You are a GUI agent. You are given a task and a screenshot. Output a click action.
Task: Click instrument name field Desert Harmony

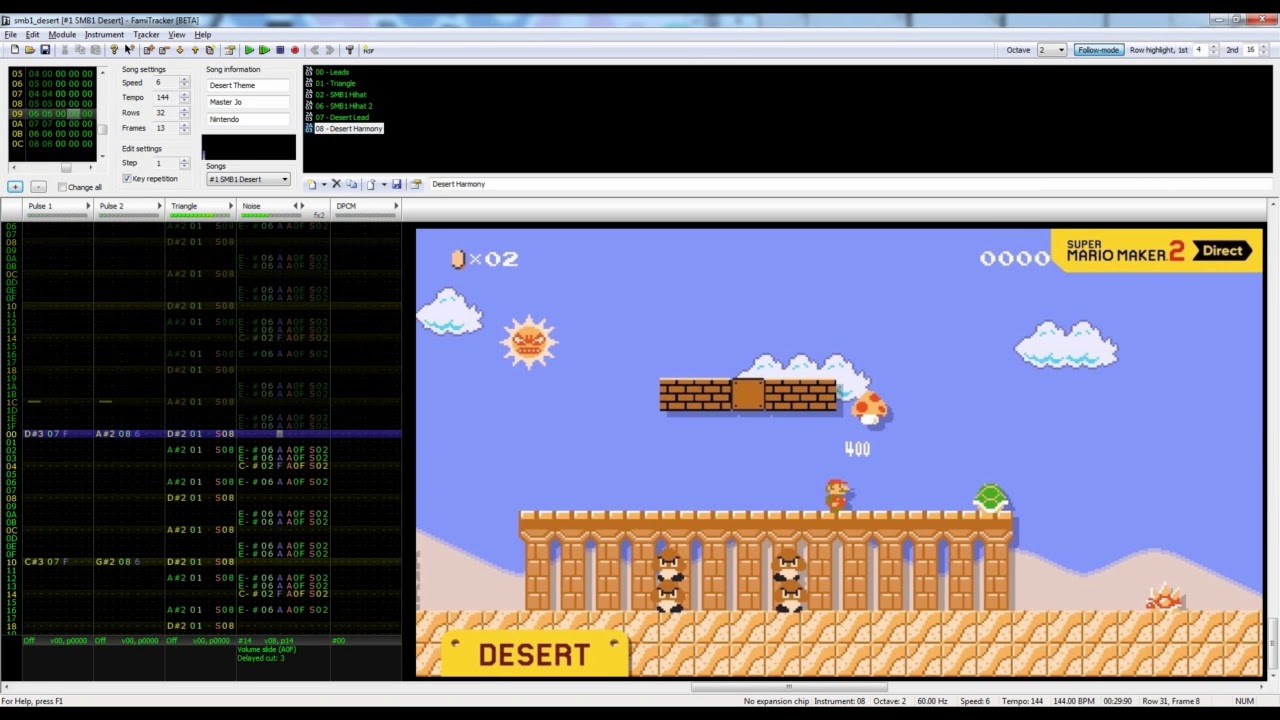coord(850,184)
